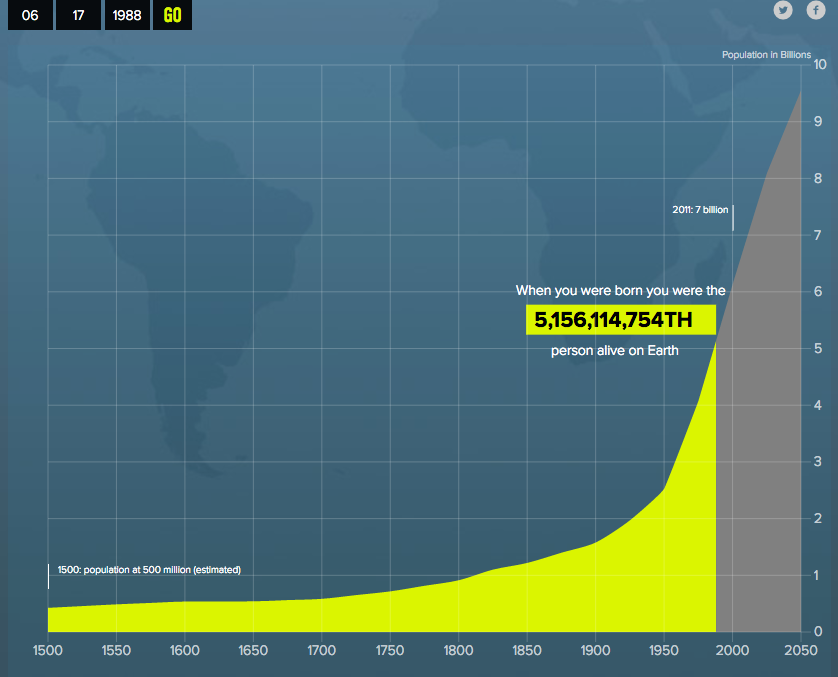Click the 2000 x-axis label
This screenshot has width=838, height=677.
[732, 650]
